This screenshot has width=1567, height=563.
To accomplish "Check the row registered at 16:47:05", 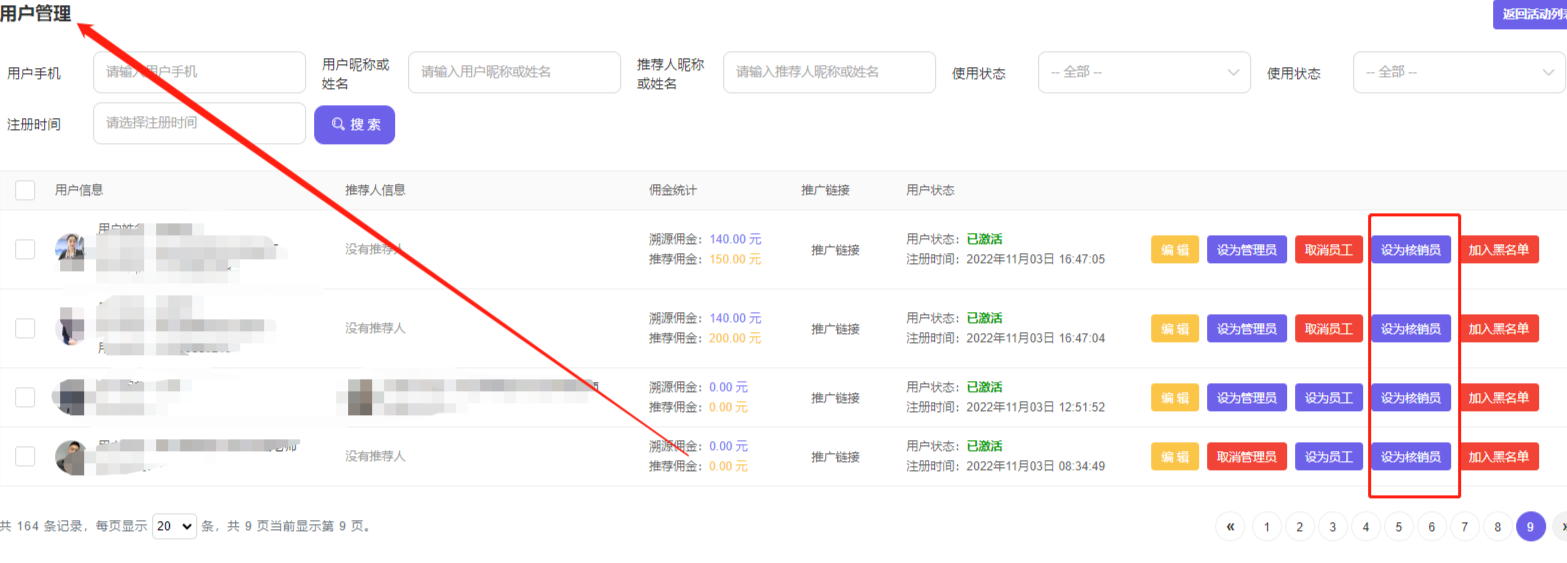I will coord(25,249).
